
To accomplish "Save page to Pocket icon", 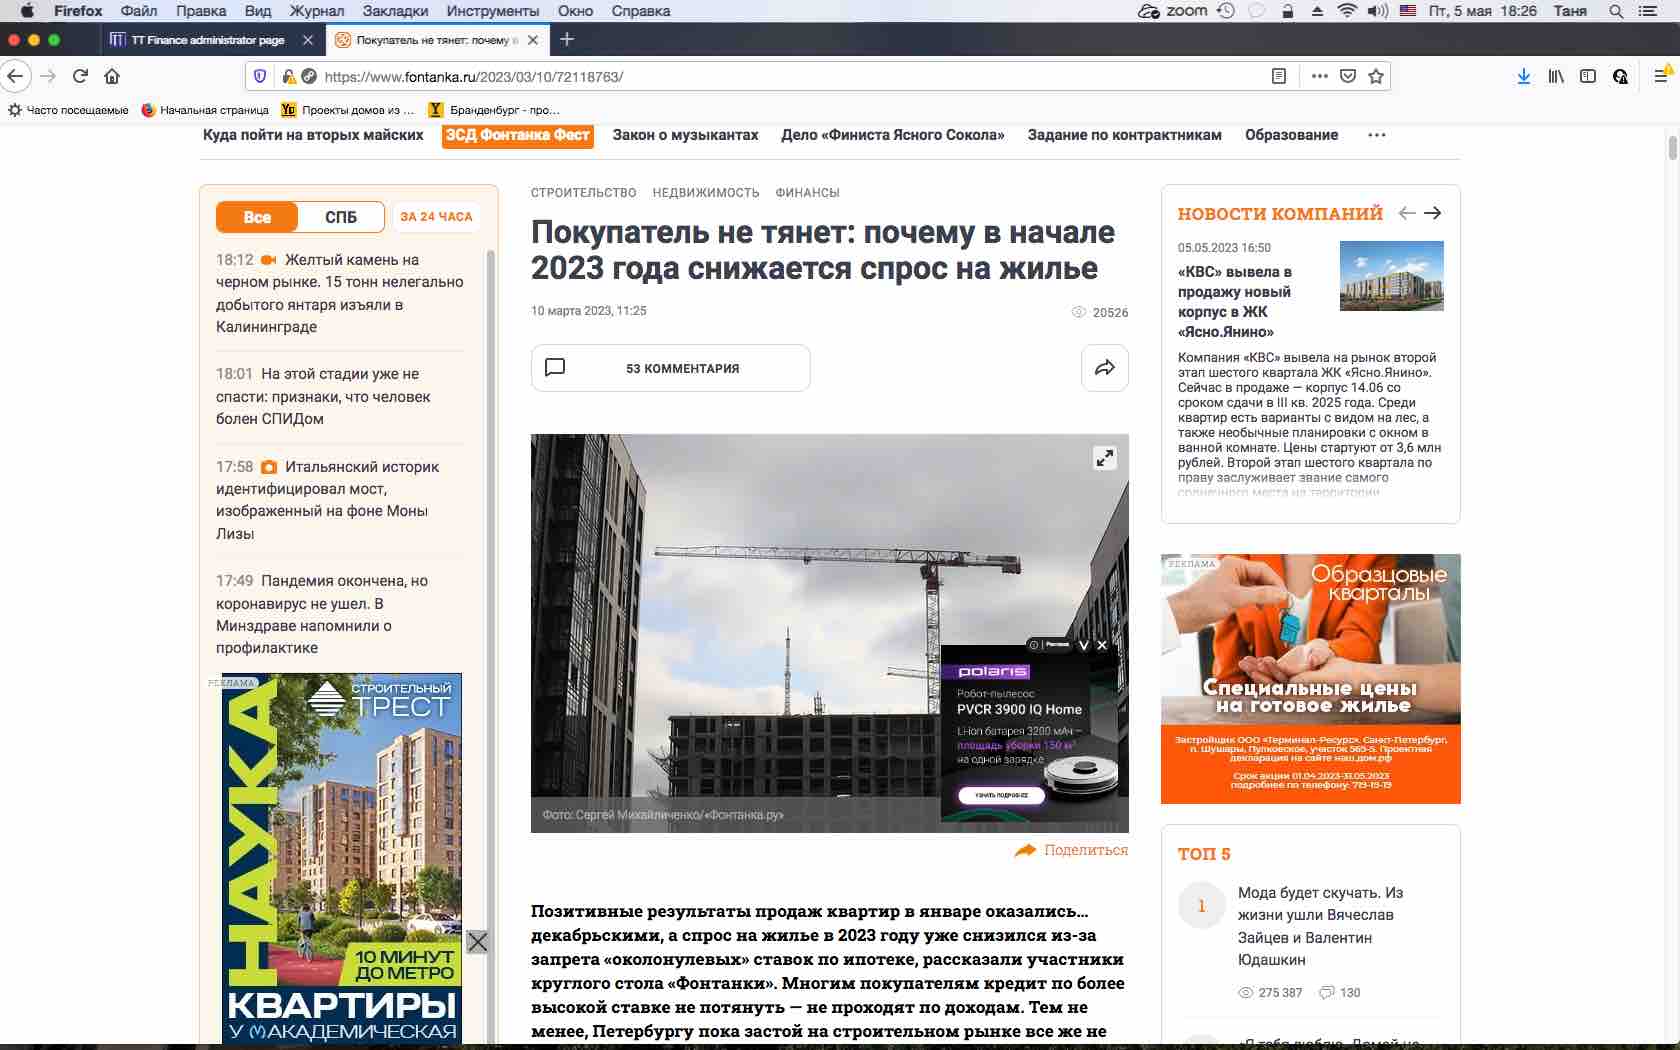I will pyautogui.click(x=1348, y=76).
